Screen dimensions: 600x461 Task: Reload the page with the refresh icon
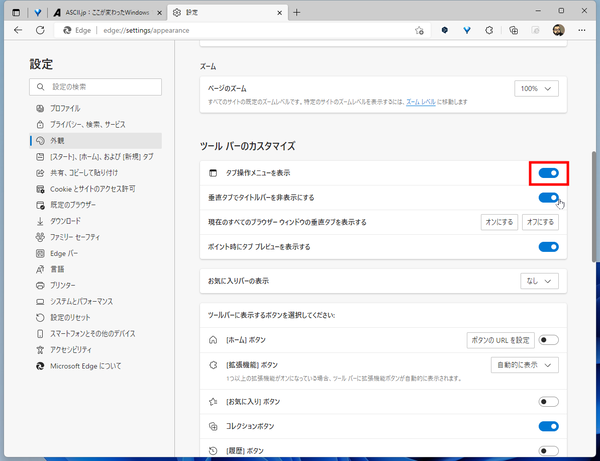pyautogui.click(x=41, y=31)
